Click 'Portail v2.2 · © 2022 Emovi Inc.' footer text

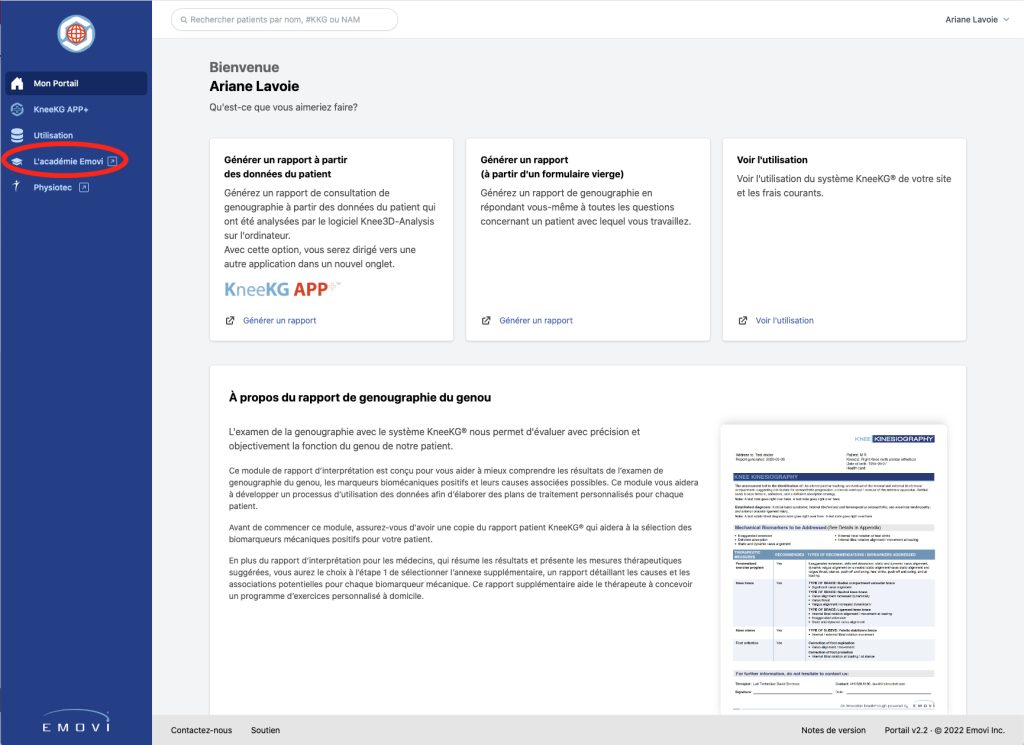point(944,730)
